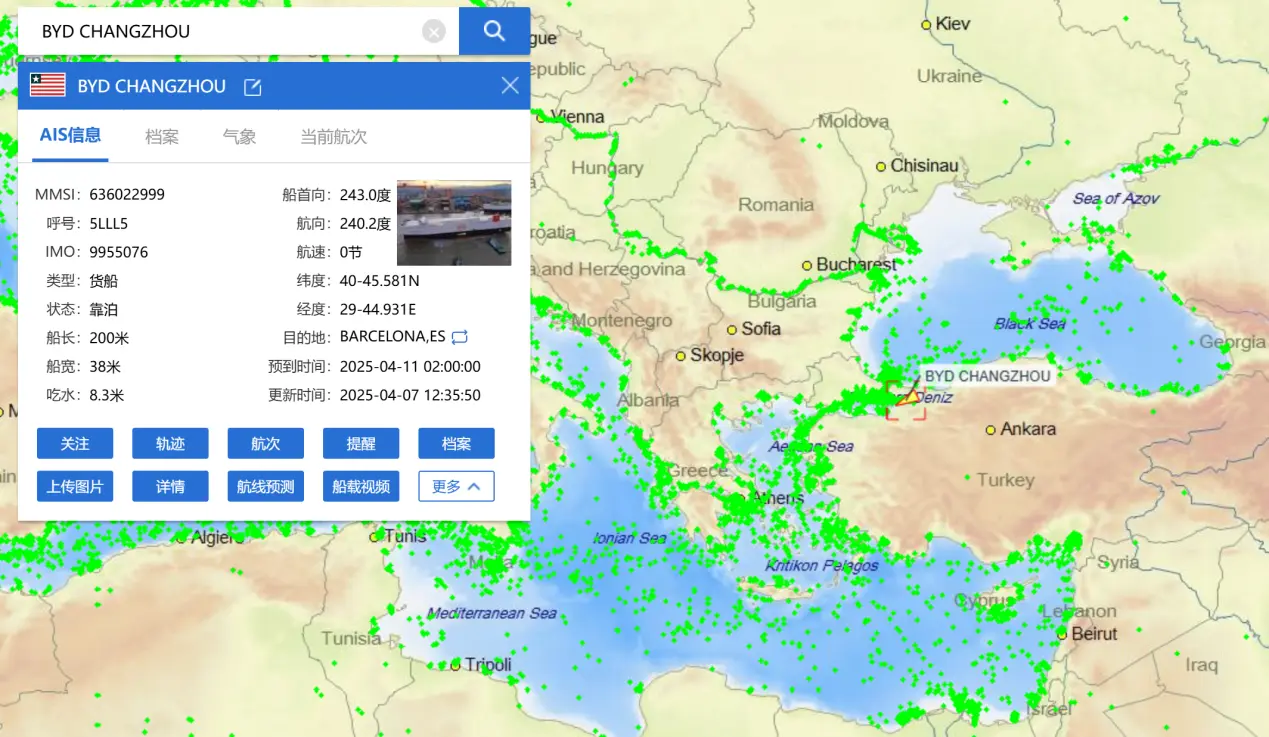Click the ETA 2025-04-11 02:00:00

(x=410, y=366)
